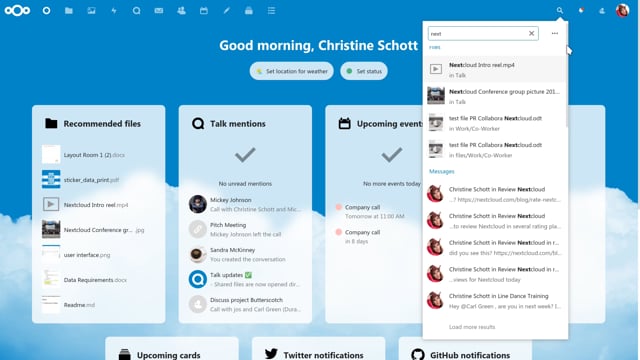This screenshot has width=640, height=360.
Task: Open the Photos app in top bar
Action: (91, 11)
